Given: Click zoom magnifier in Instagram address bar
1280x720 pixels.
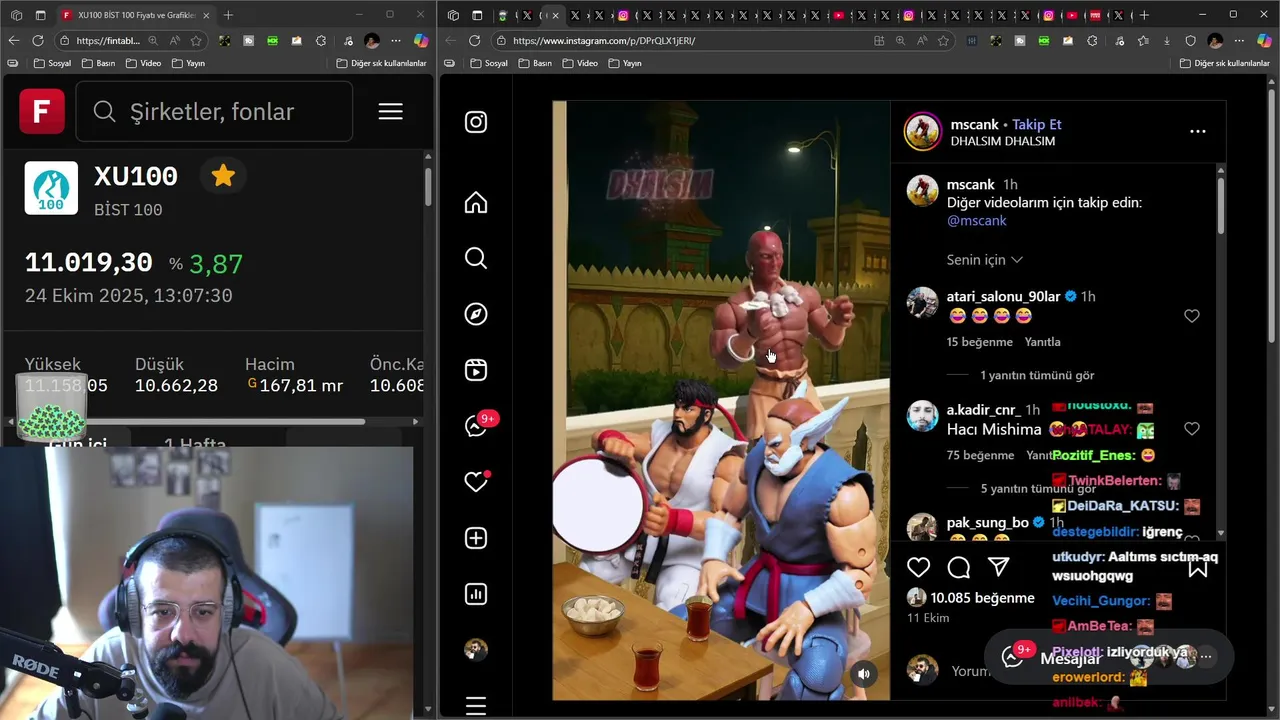Looking at the screenshot, I should pyautogui.click(x=900, y=40).
